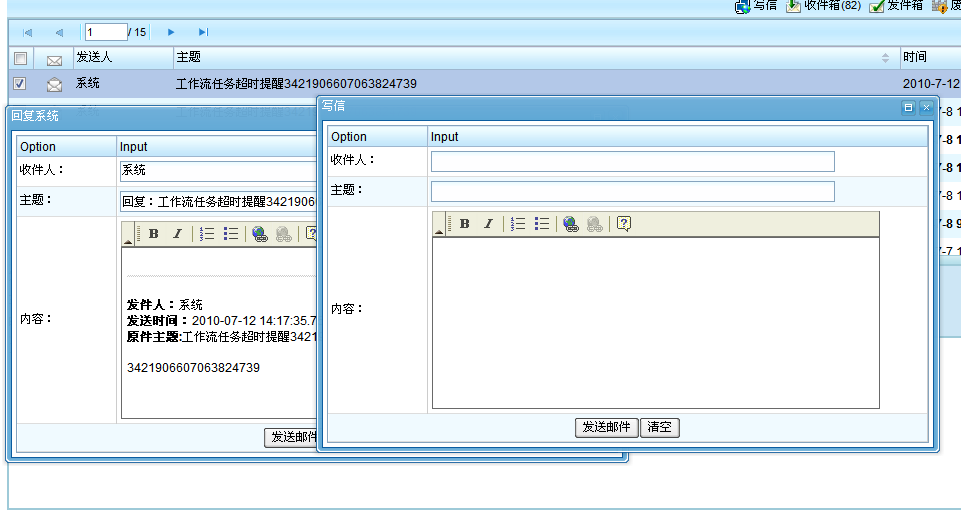
Task: Go to next page of mail list
Action: (171, 32)
